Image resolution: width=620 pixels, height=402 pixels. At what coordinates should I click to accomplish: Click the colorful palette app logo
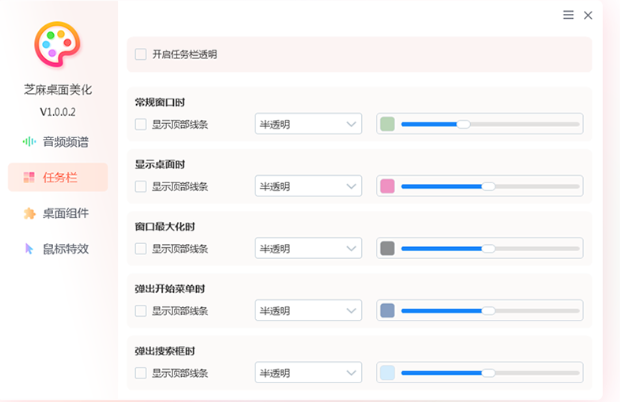tap(57, 45)
